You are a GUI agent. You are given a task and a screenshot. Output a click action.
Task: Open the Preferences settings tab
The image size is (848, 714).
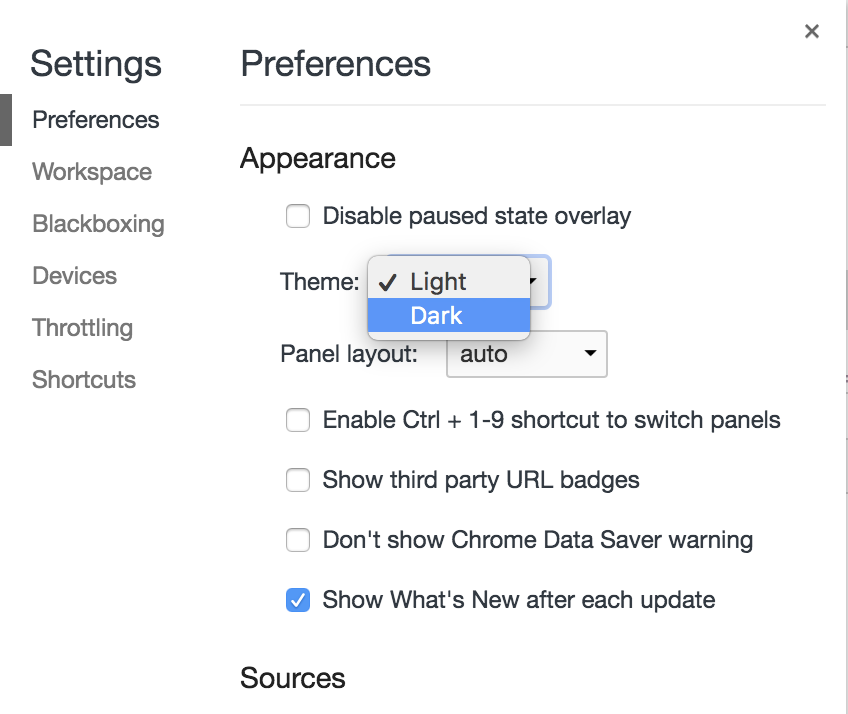tap(96, 120)
